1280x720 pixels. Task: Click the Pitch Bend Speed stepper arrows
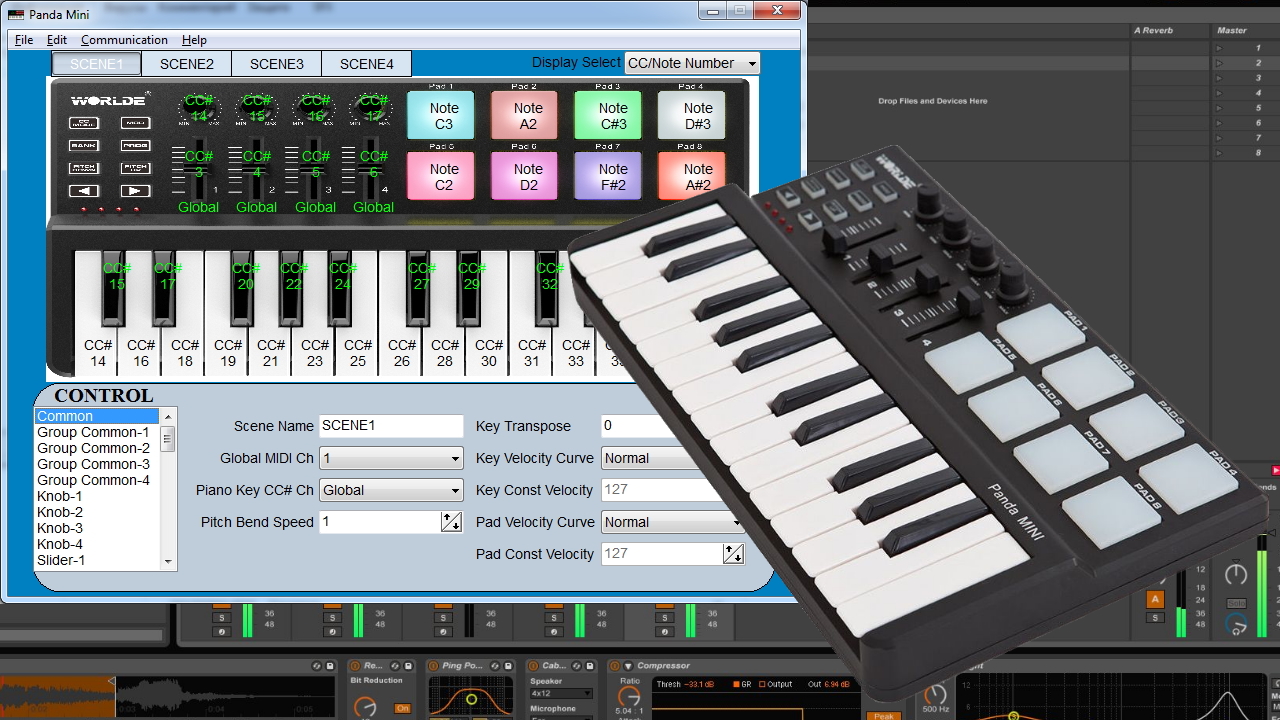point(452,522)
